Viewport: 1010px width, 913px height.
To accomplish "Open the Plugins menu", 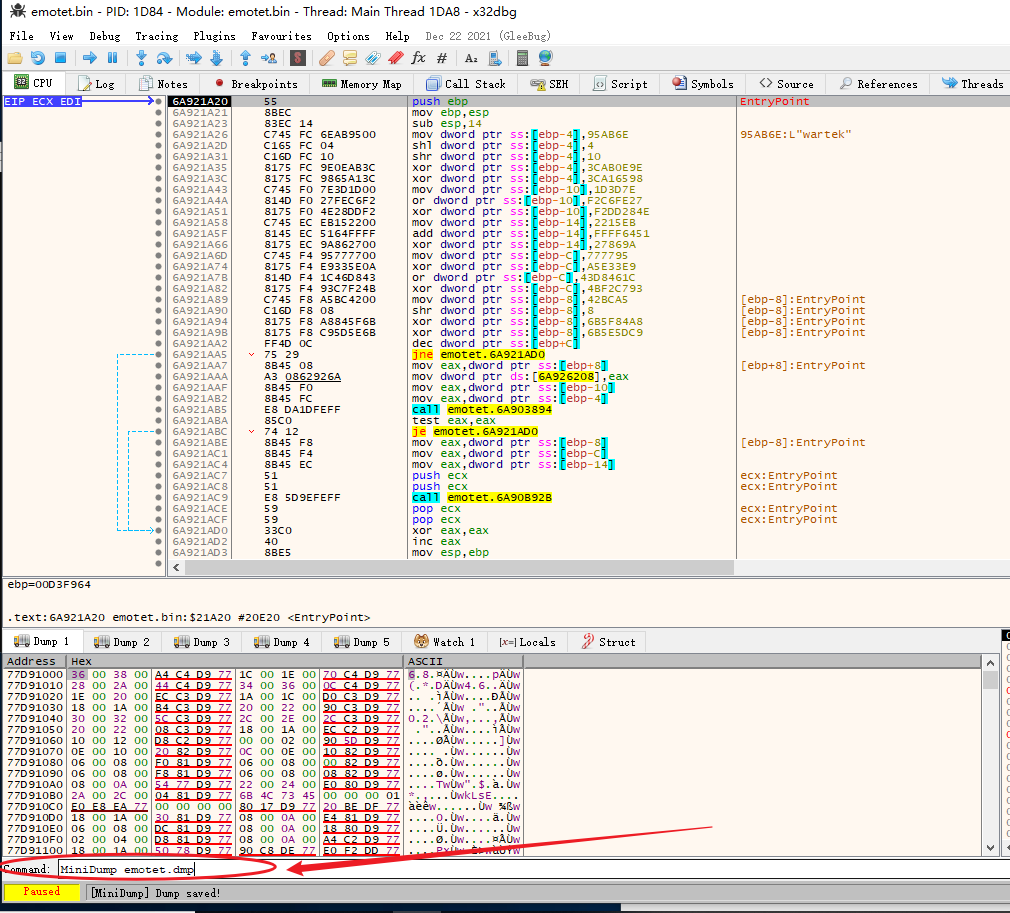I will click(x=214, y=36).
